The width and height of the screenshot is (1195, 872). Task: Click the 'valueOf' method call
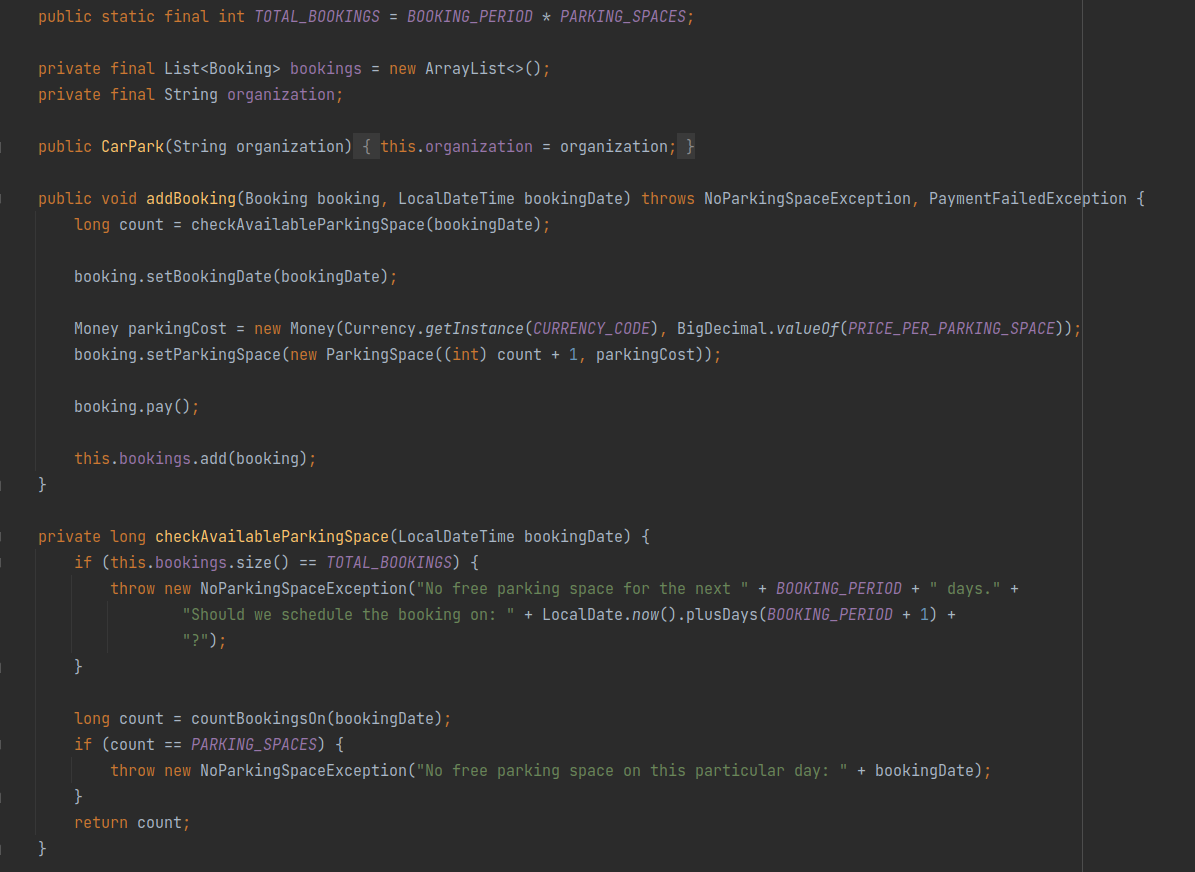[807, 329]
